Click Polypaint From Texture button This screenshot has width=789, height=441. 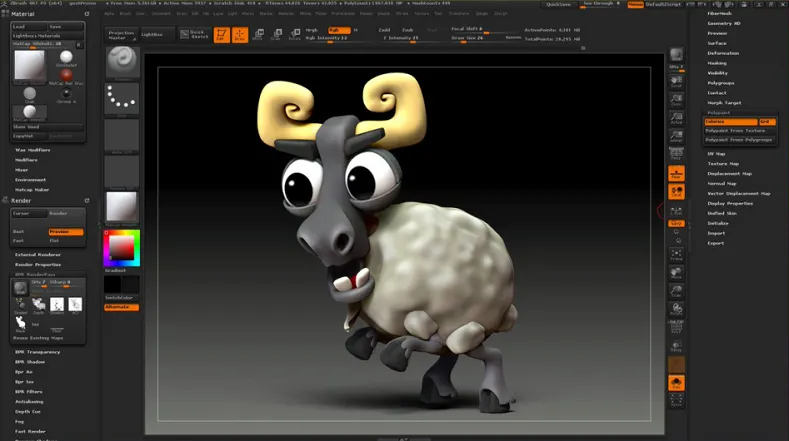tap(736, 130)
